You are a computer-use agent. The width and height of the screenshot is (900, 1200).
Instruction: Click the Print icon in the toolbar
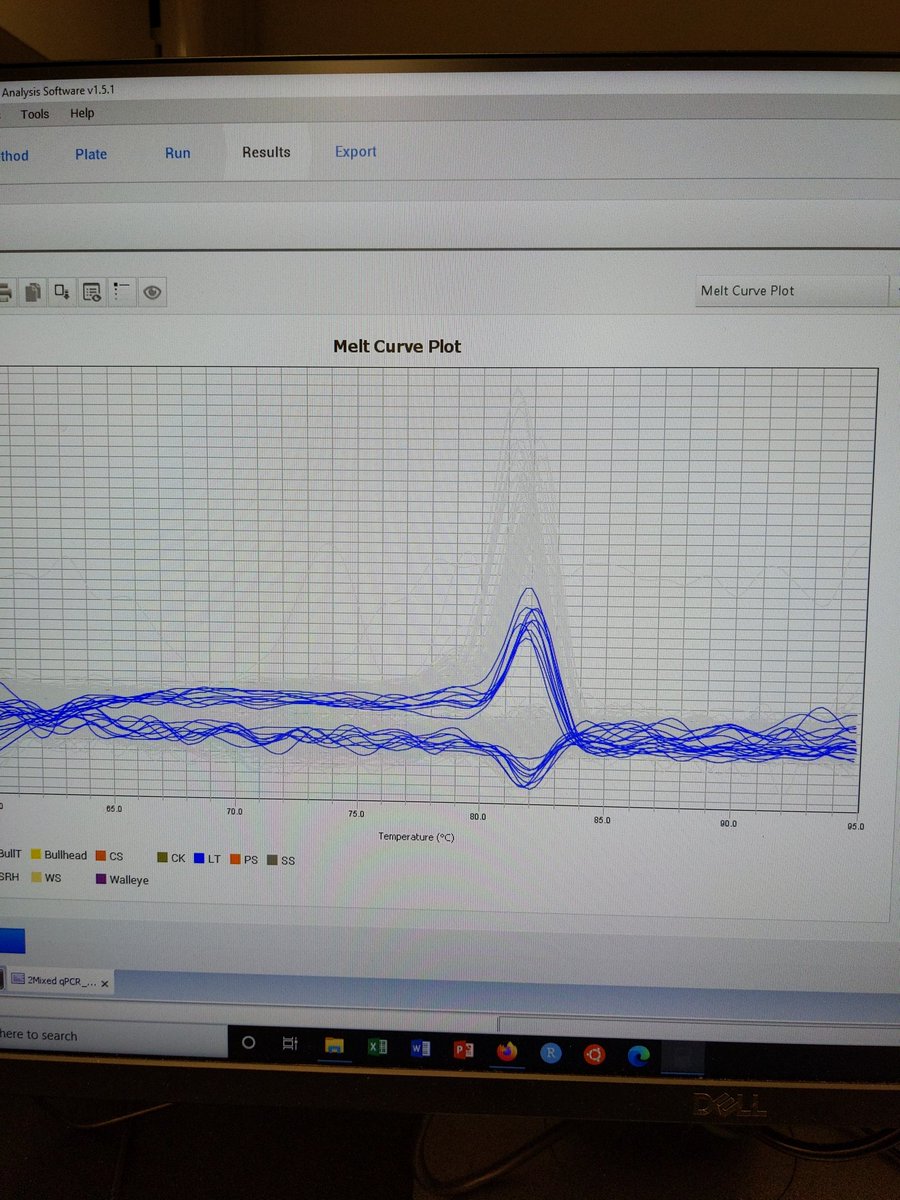pos(7,291)
